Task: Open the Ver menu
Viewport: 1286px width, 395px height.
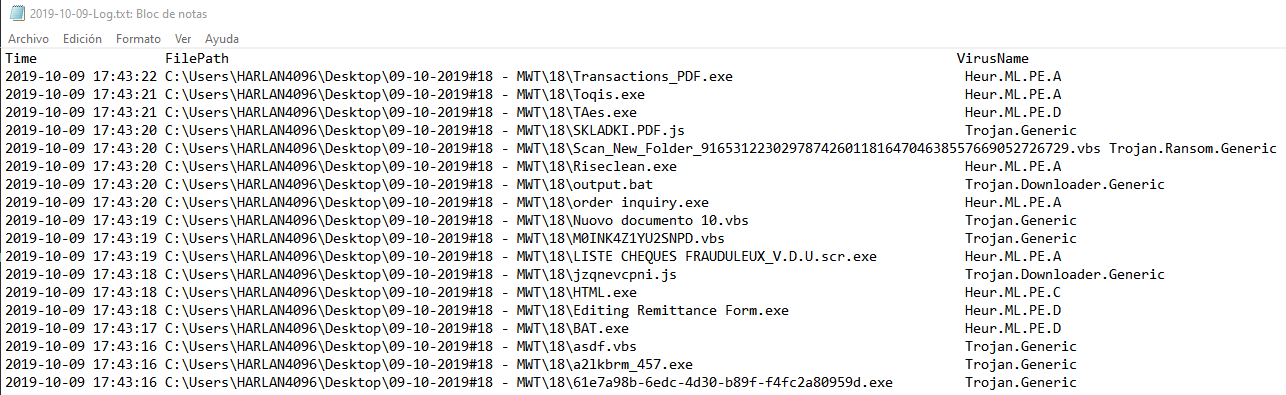Action: (x=183, y=38)
